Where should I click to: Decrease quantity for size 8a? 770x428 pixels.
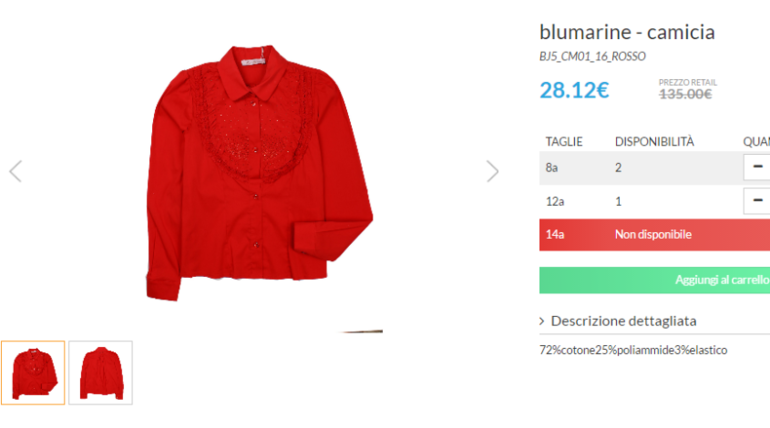(x=757, y=167)
